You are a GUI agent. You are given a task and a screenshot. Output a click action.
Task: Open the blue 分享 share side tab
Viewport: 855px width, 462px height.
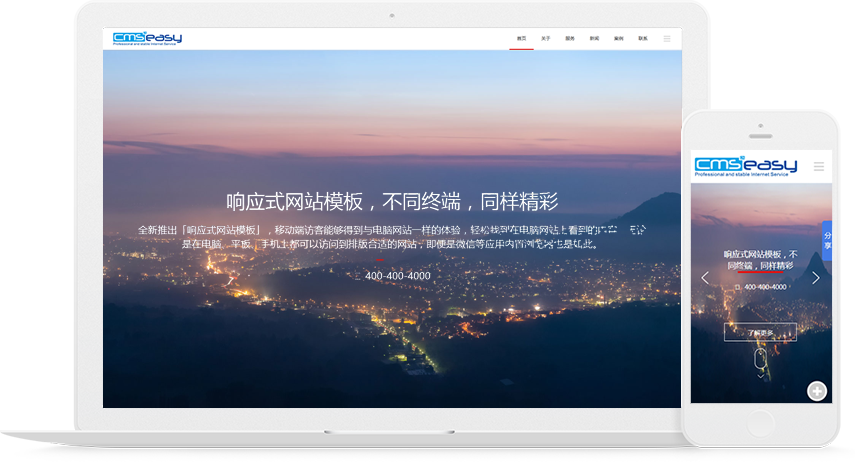(826, 242)
